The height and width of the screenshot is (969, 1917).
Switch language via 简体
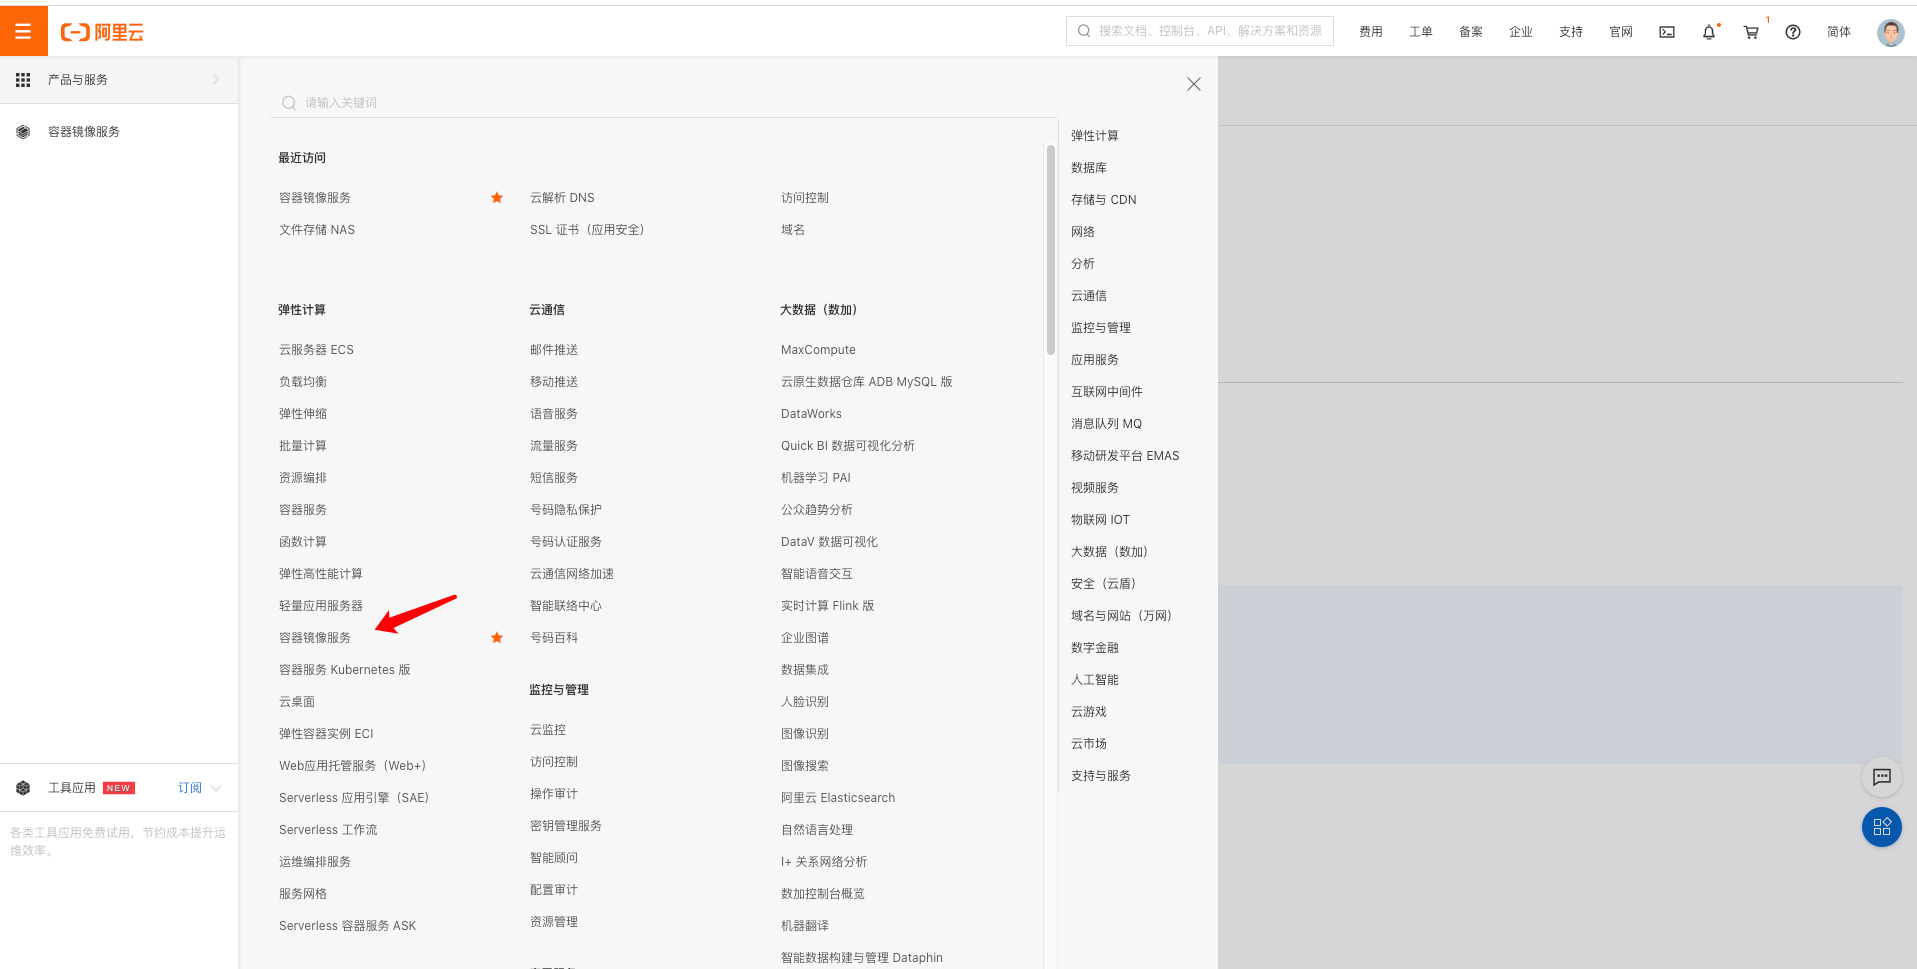pos(1839,32)
